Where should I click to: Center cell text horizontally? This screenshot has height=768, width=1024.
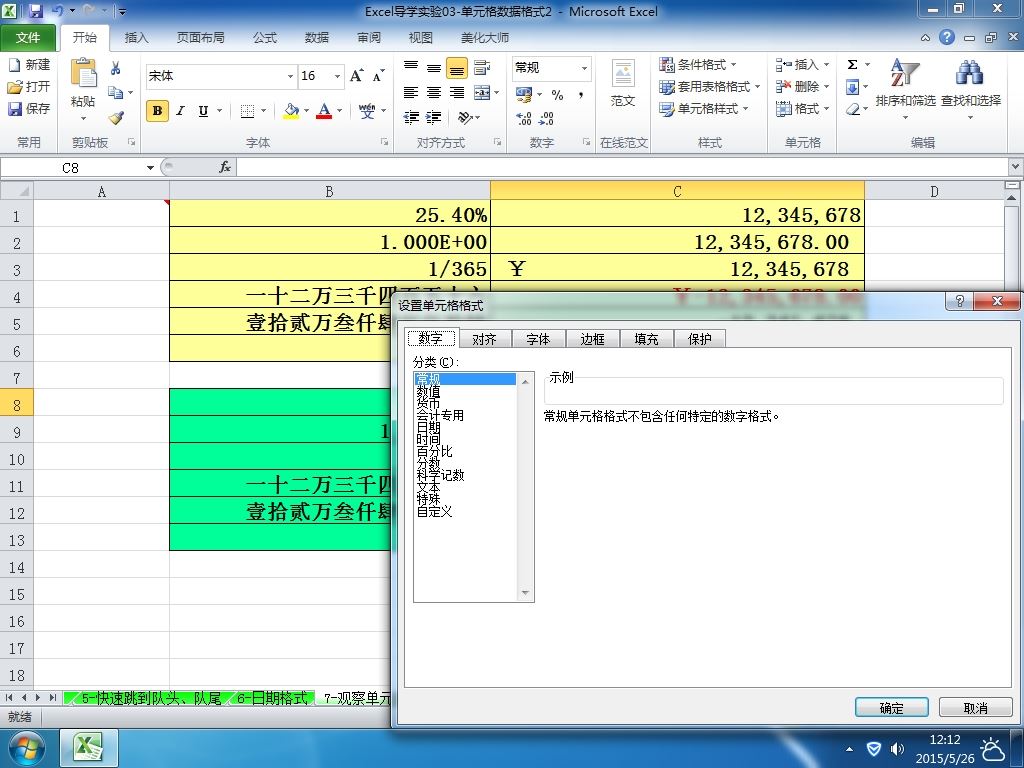coord(434,93)
